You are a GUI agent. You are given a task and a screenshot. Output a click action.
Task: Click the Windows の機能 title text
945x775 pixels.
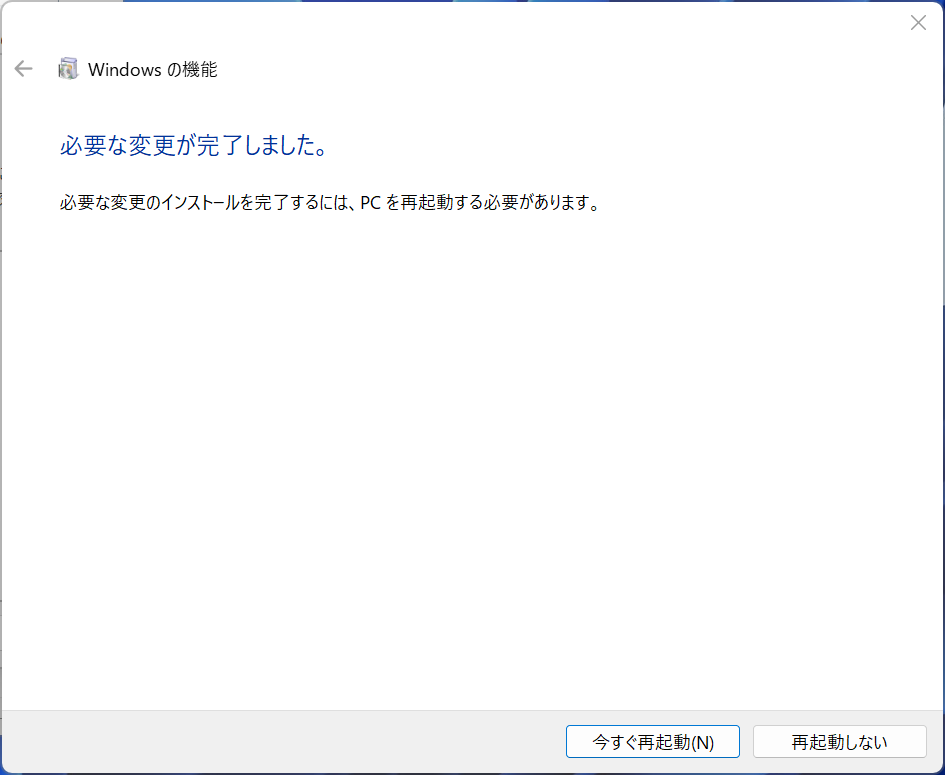click(x=152, y=70)
